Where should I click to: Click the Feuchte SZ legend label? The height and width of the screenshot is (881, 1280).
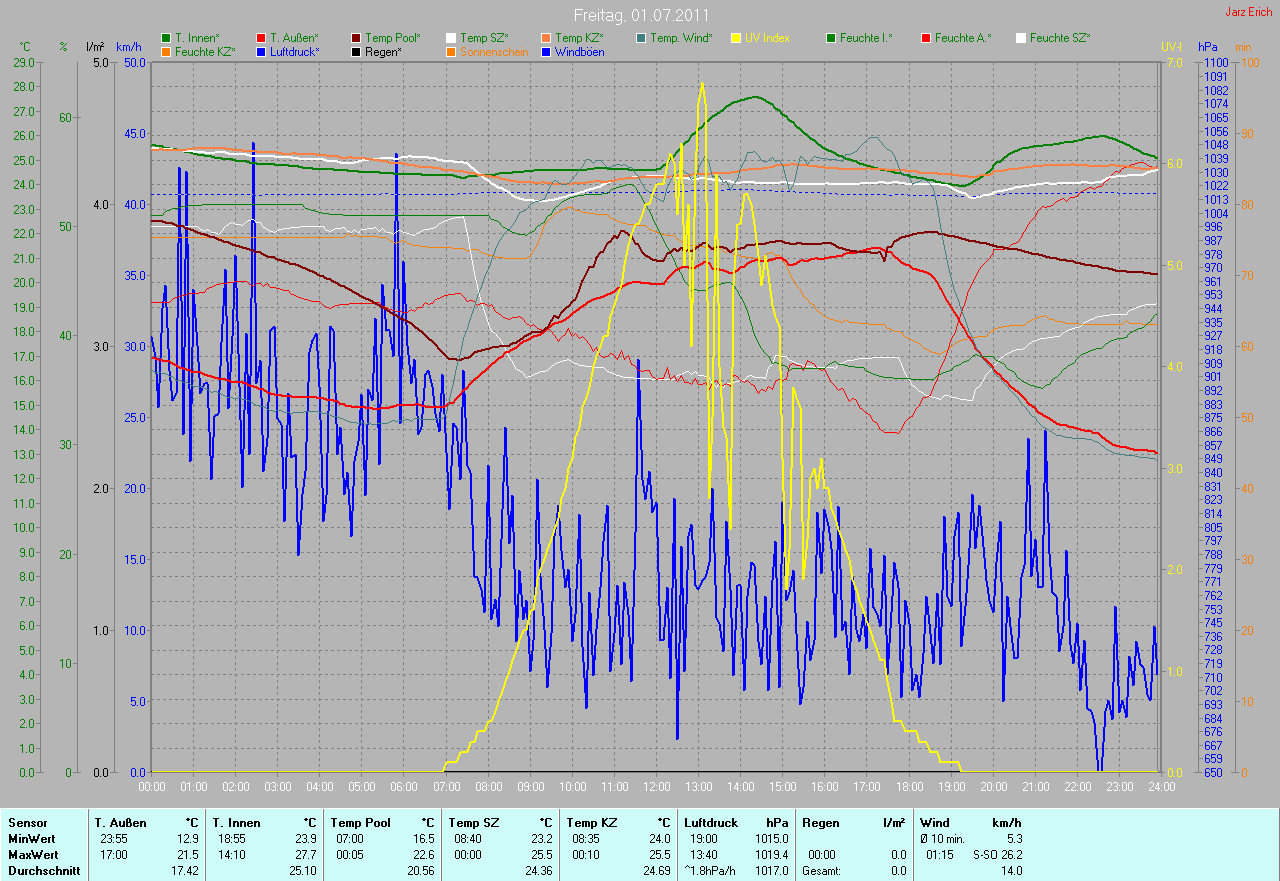tap(1059, 38)
